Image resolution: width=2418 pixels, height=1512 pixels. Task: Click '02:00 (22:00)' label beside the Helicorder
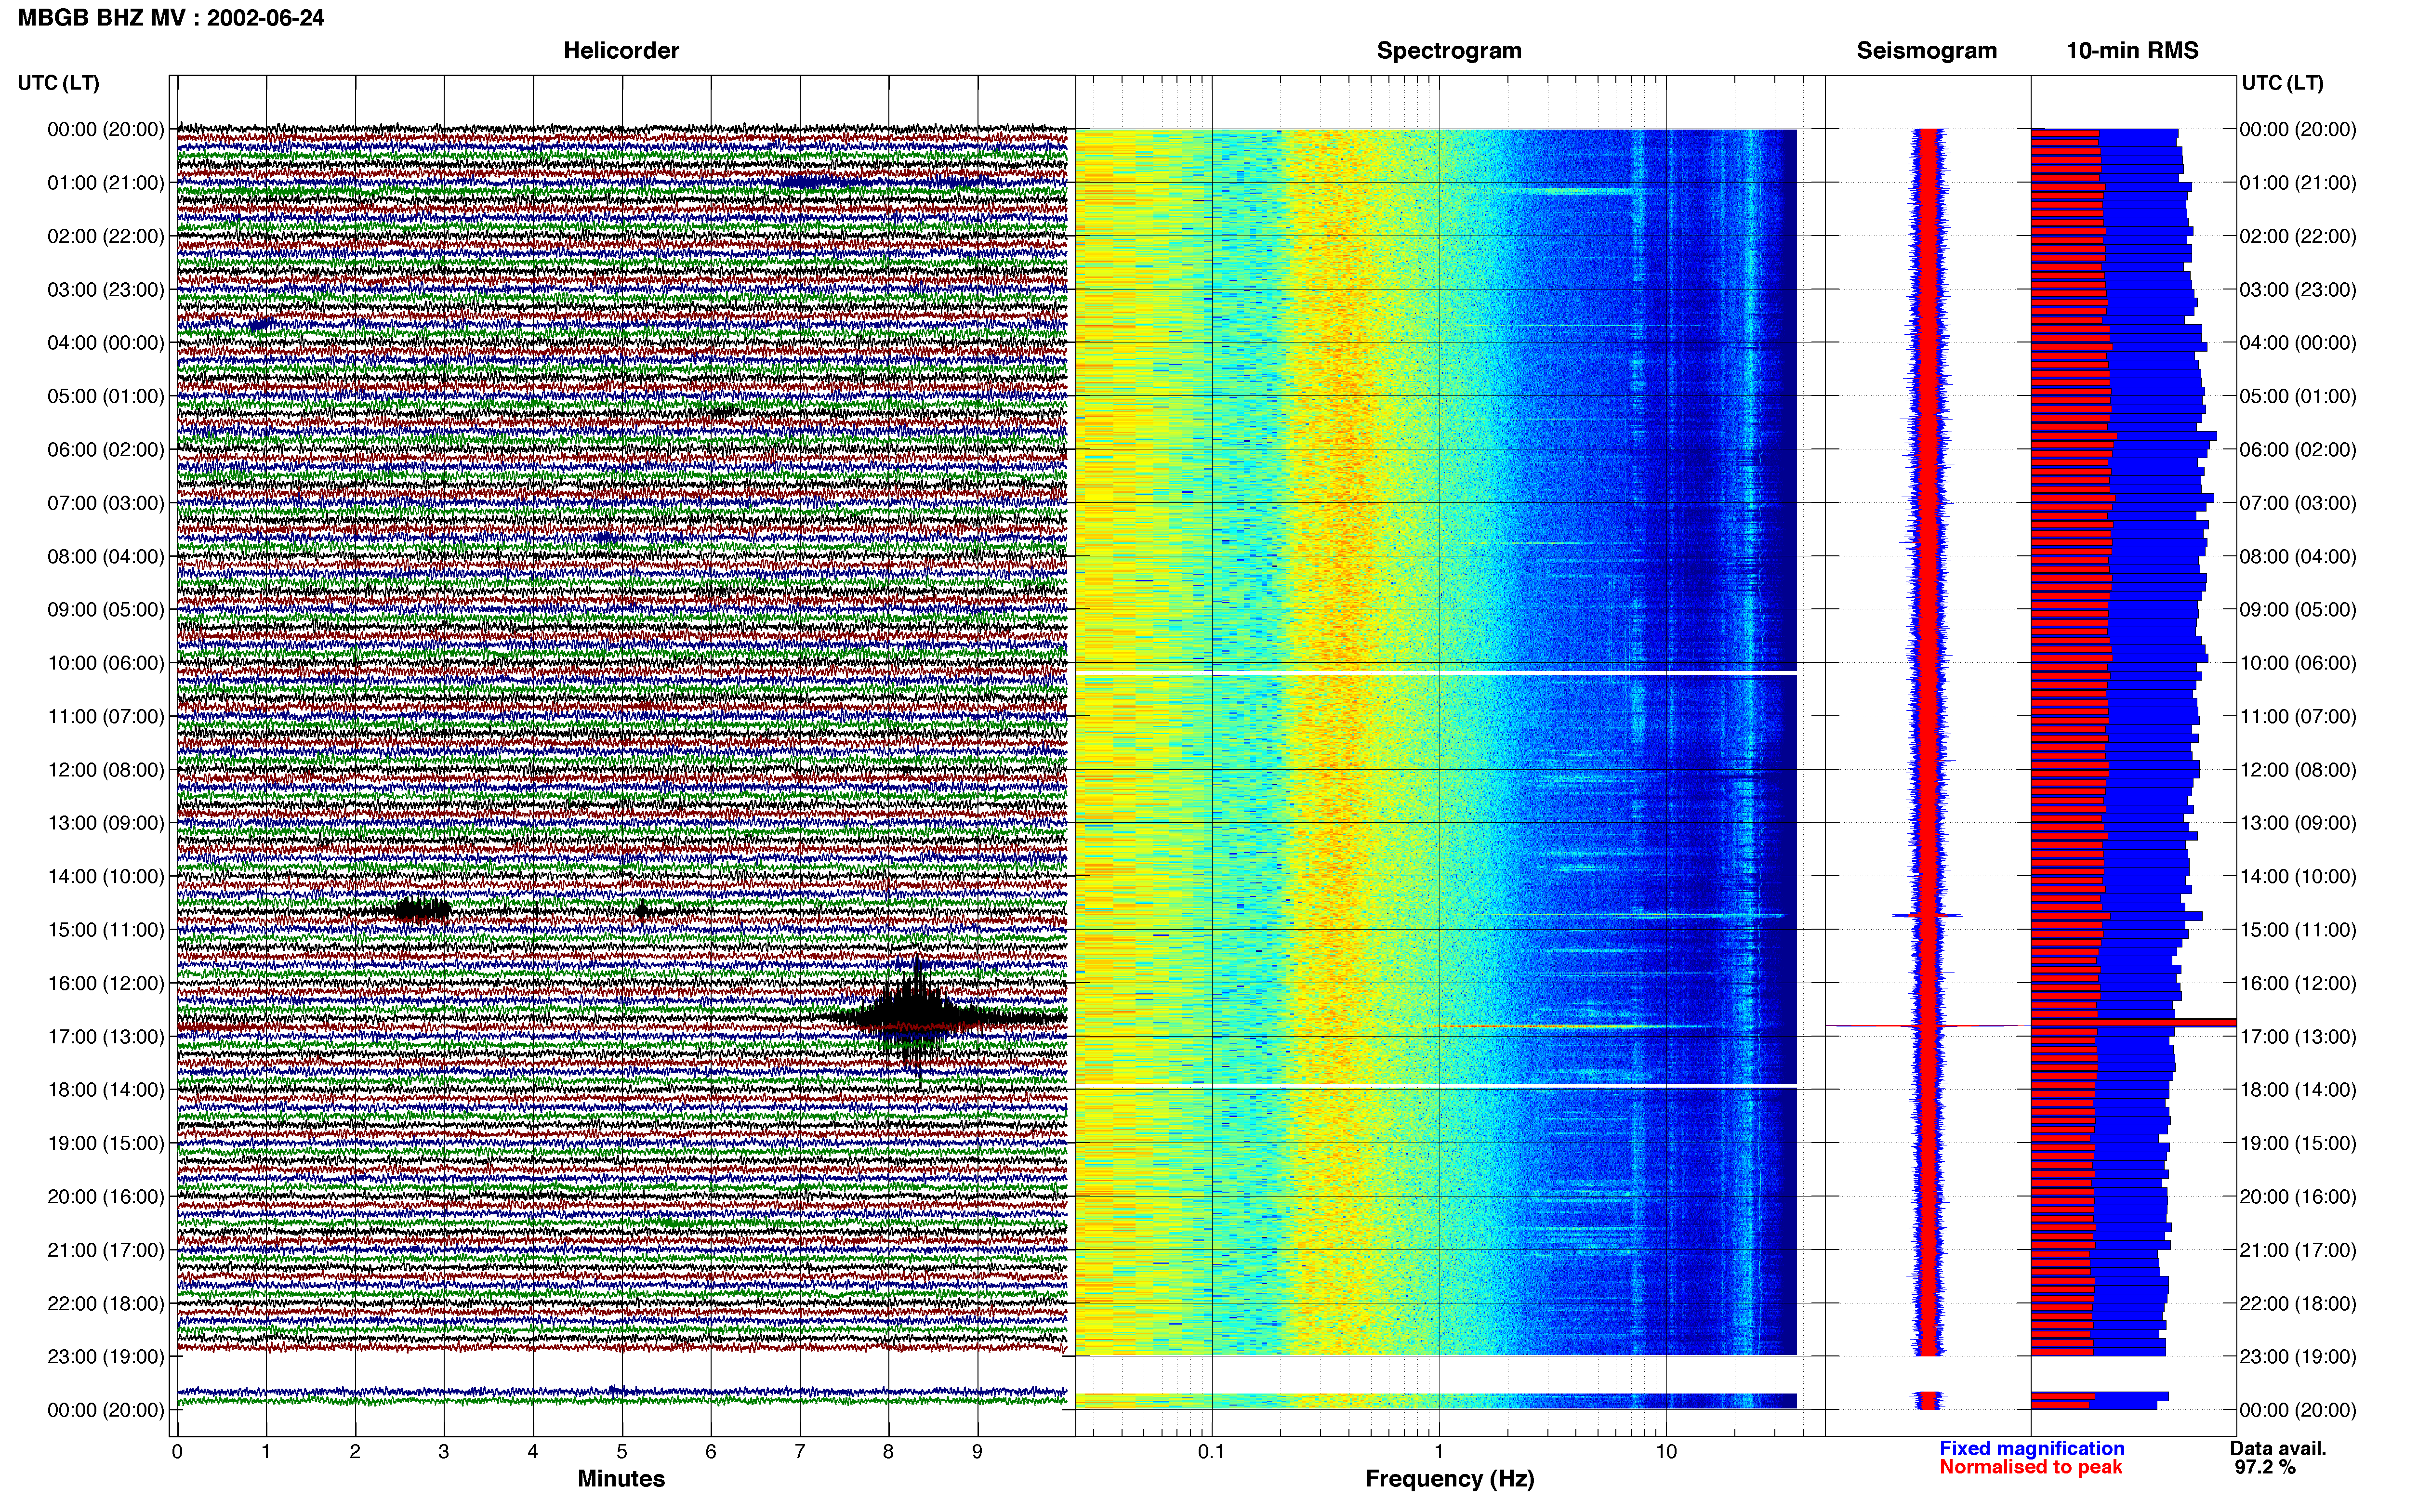tap(106, 236)
